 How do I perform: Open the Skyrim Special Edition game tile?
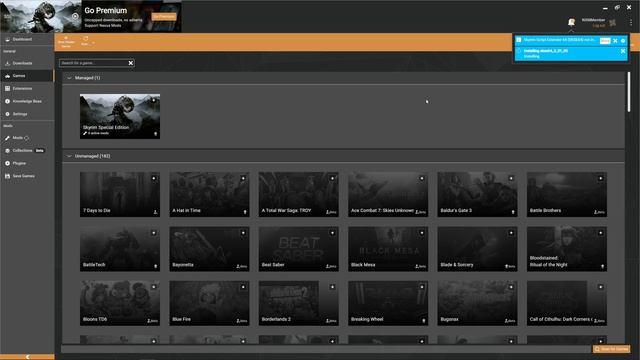[120, 116]
